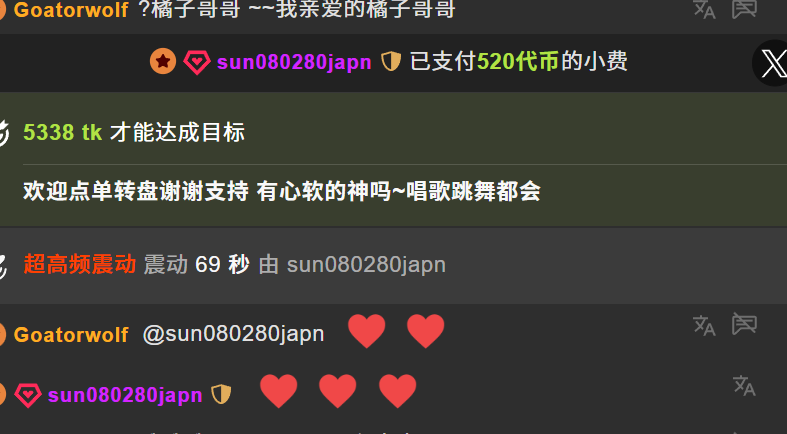Viewport: 787px width, 434px height.
Task: Click the 超高频震动 label
Action: (x=80, y=264)
